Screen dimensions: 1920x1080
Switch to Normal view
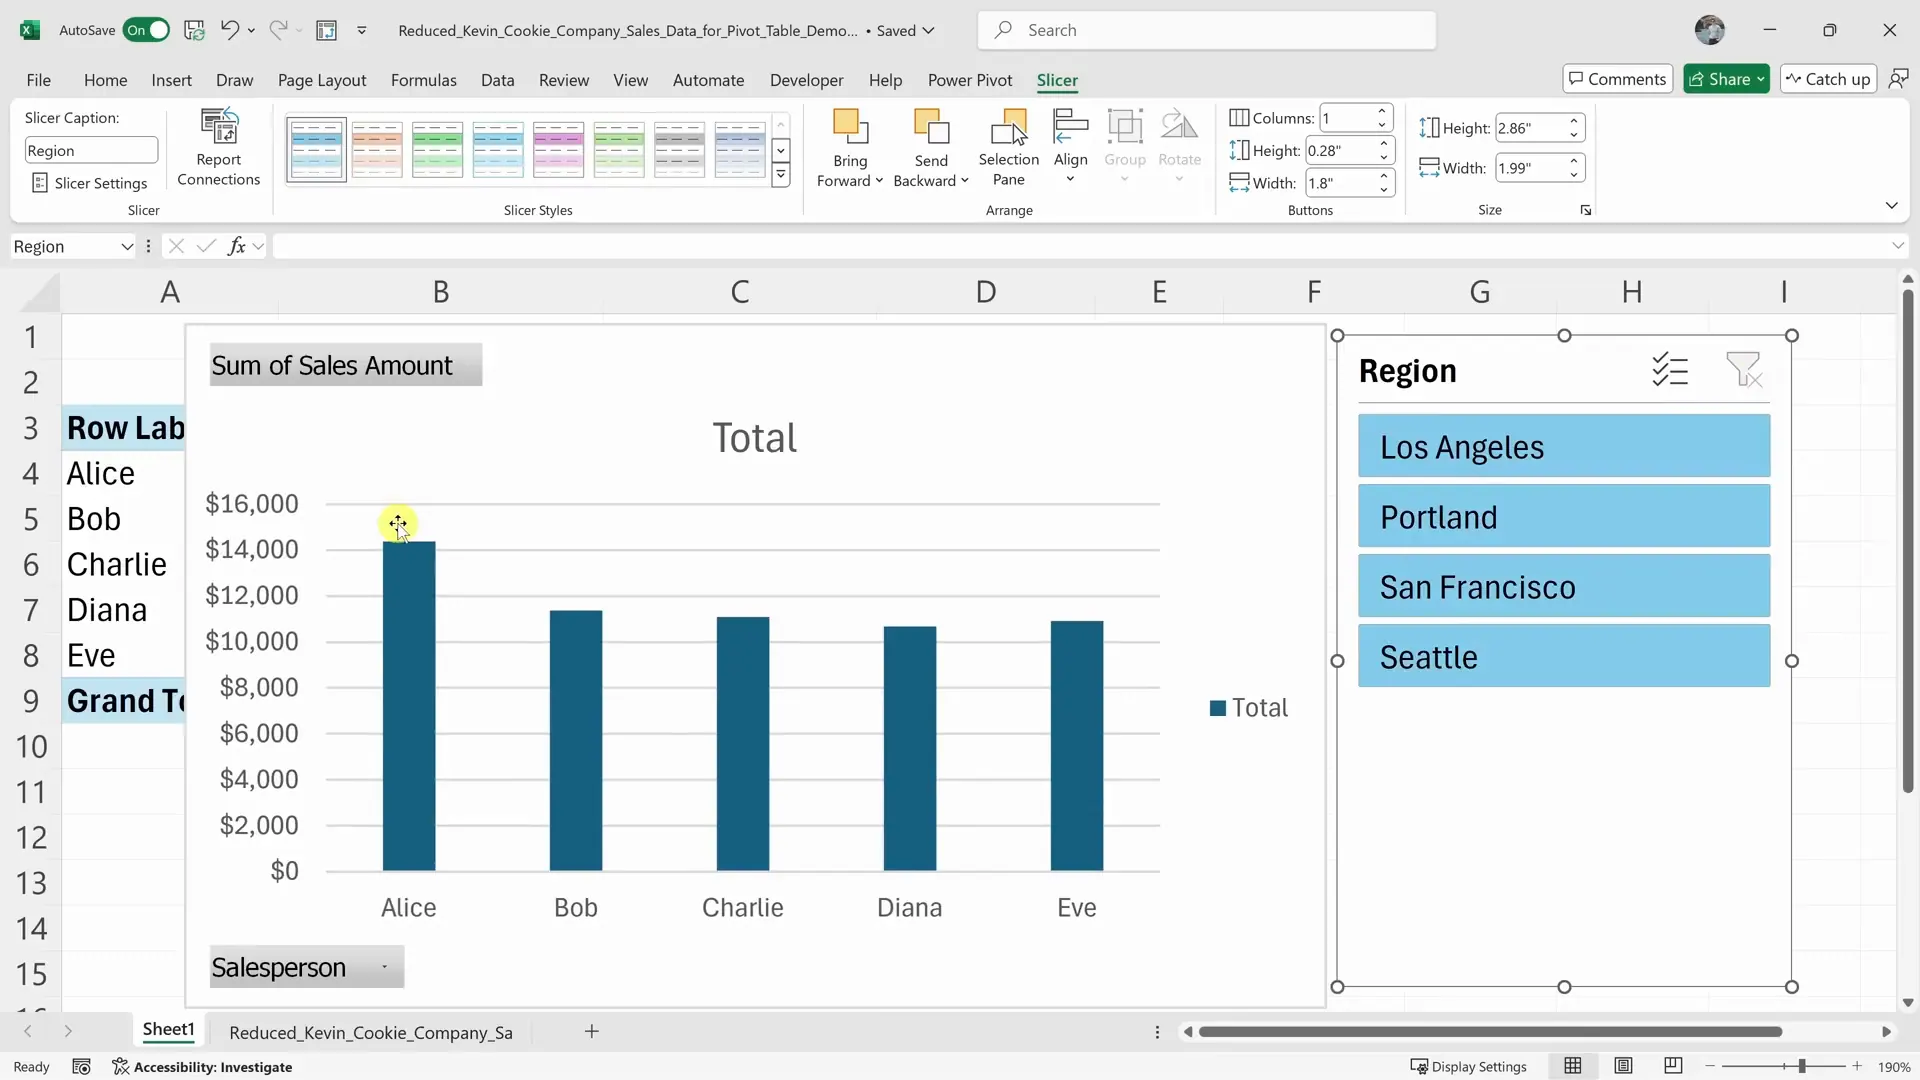point(1573,1066)
